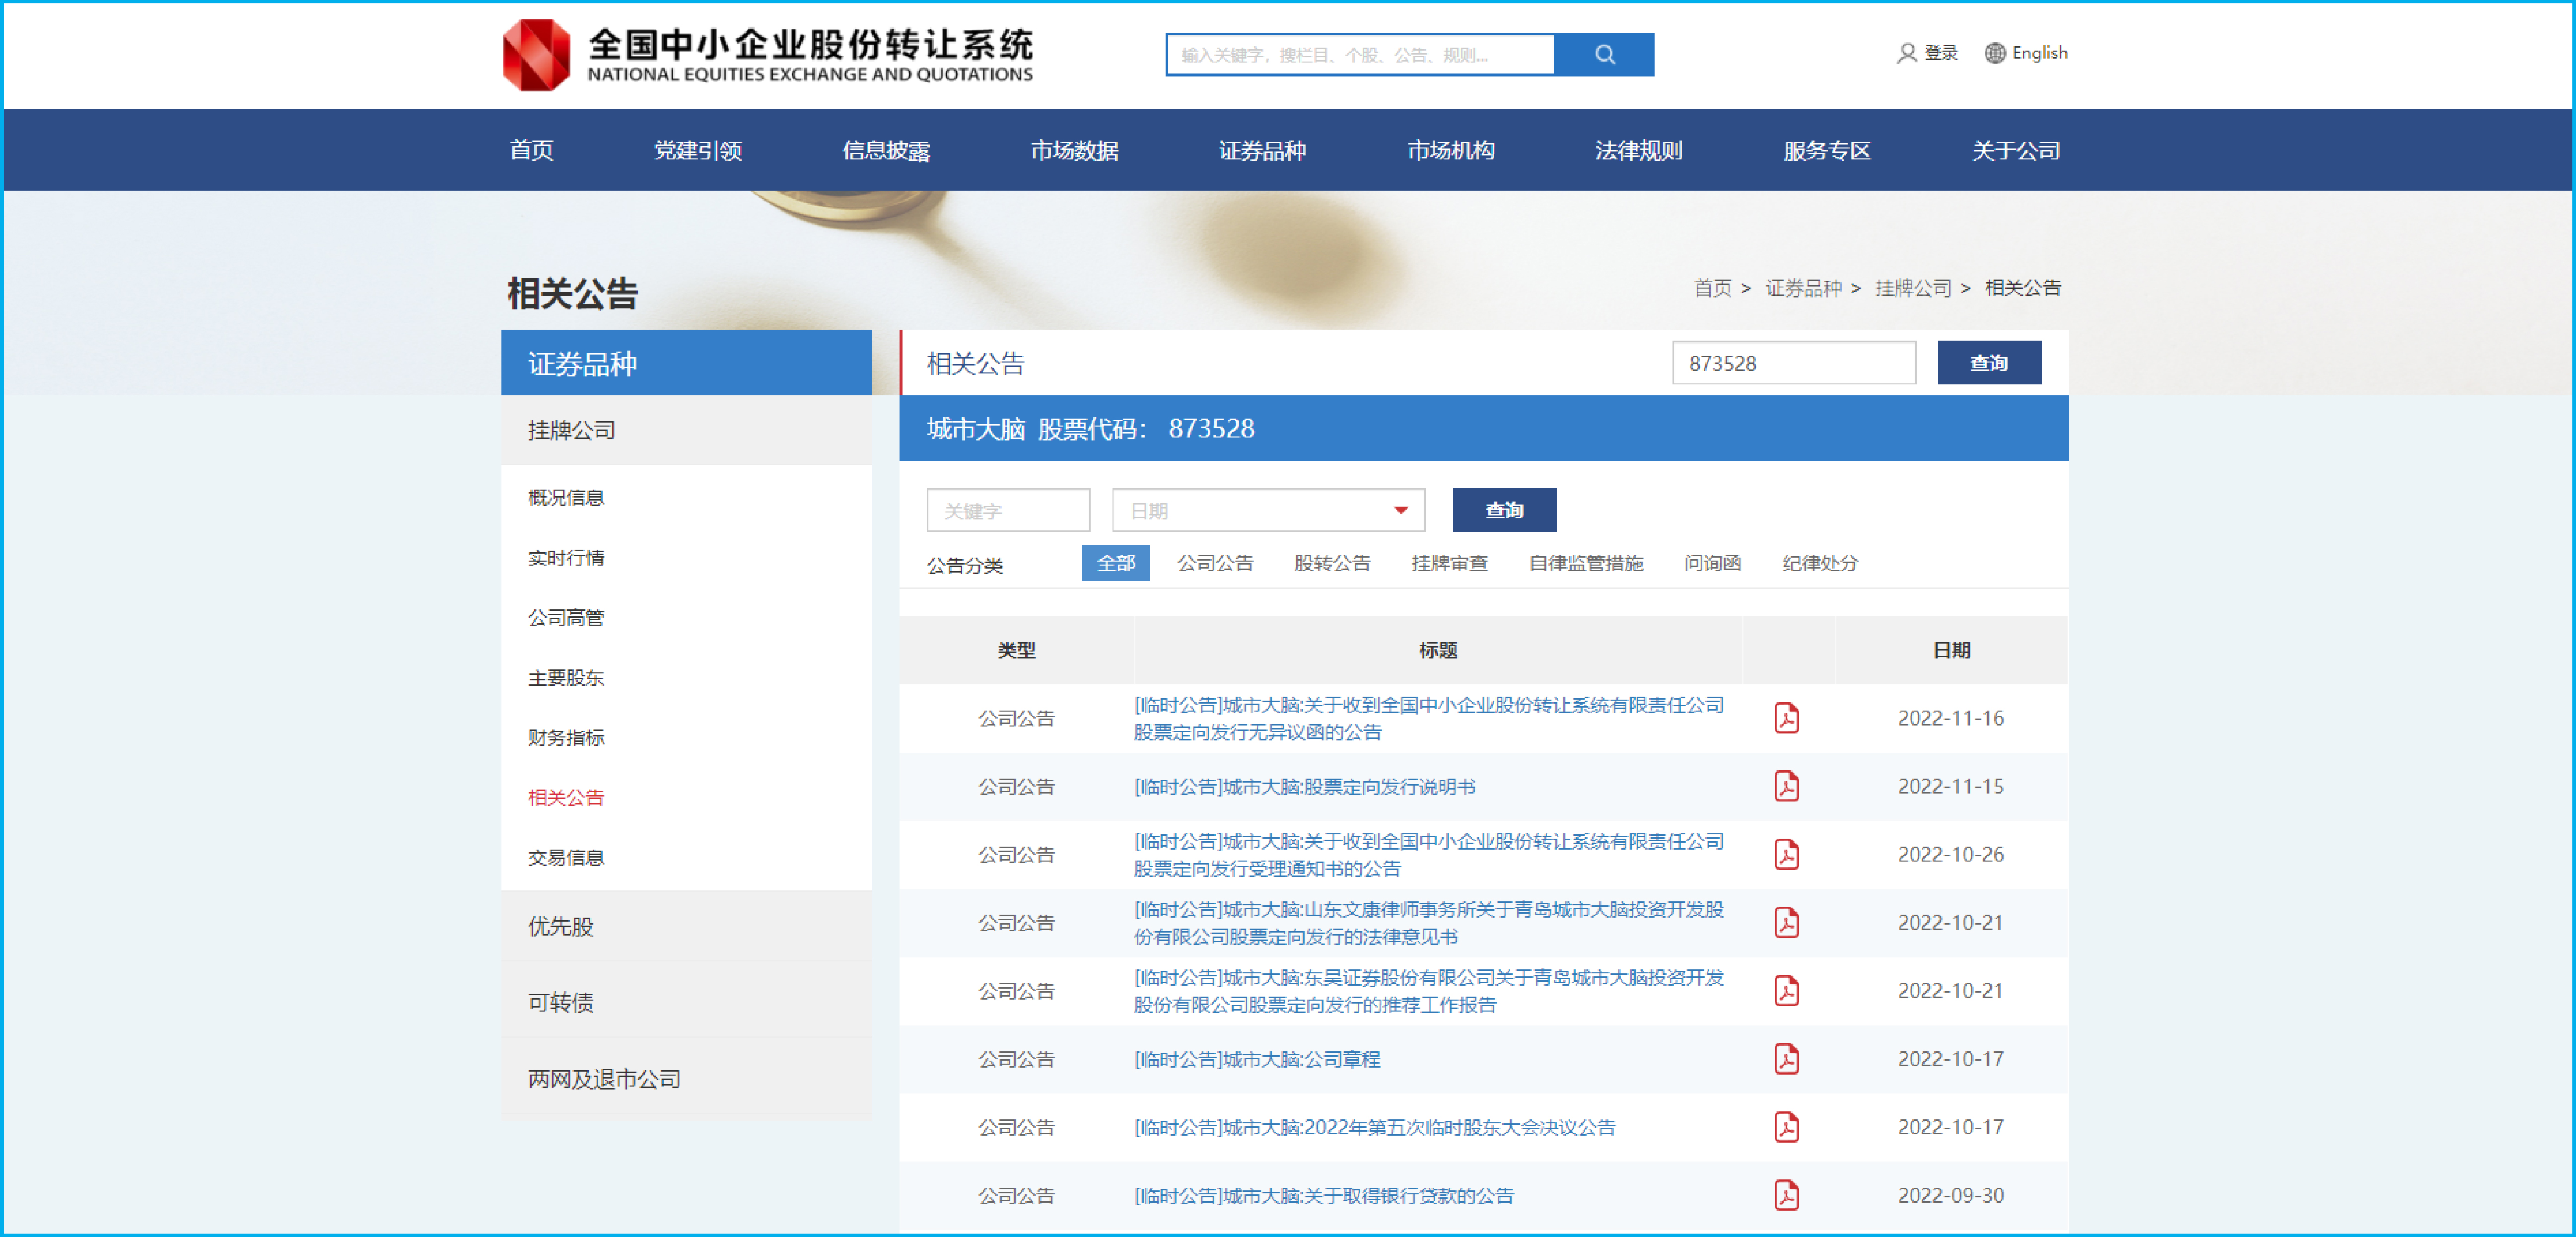Select the 问询函 category filter
Viewport: 2576px width, 1237px height.
1712,563
